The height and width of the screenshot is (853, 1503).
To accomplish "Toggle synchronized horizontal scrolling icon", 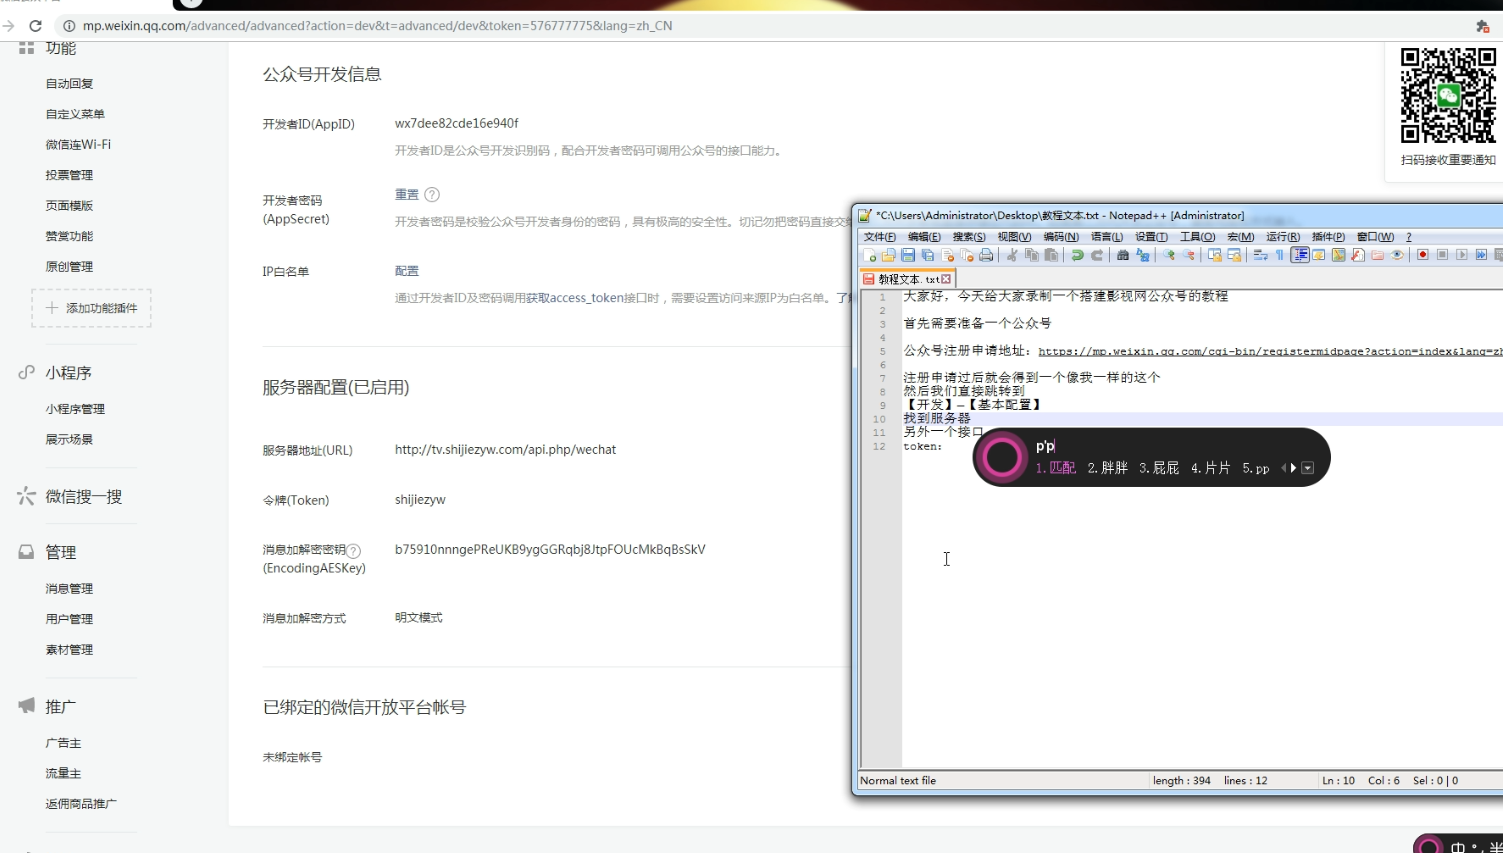I will click(x=1234, y=255).
